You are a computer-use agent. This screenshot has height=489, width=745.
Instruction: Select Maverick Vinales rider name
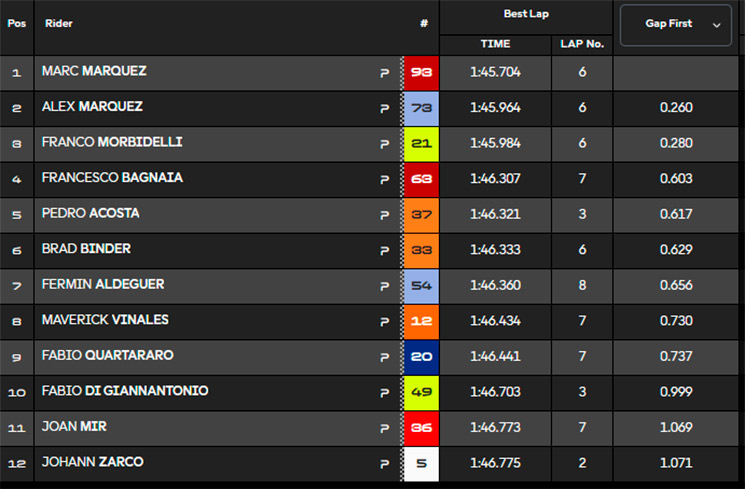[x=105, y=320]
